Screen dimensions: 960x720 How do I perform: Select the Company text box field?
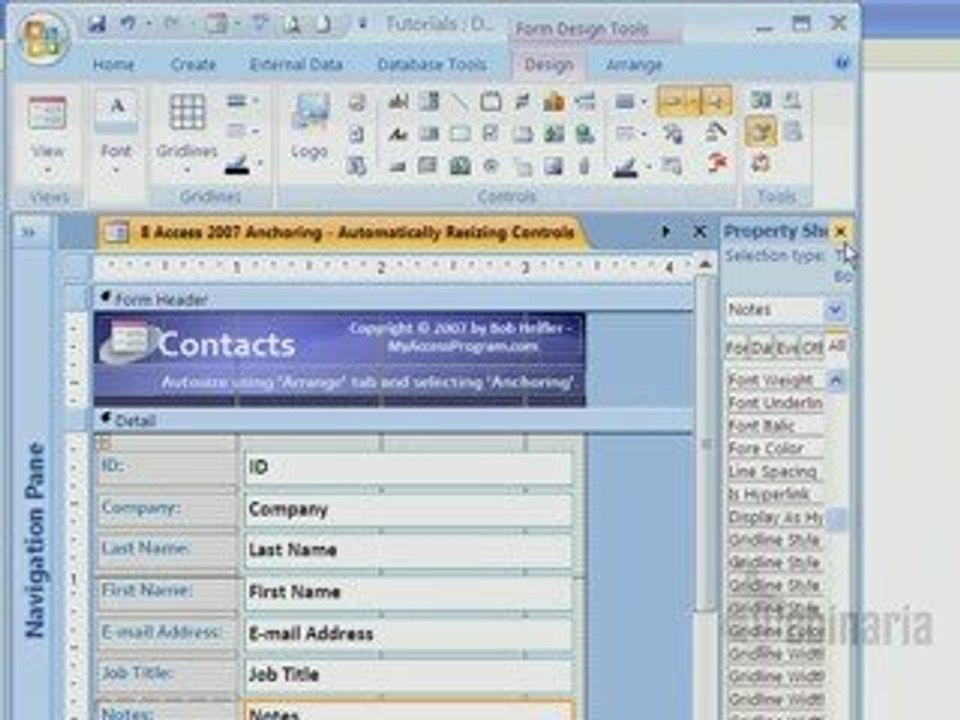click(409, 509)
